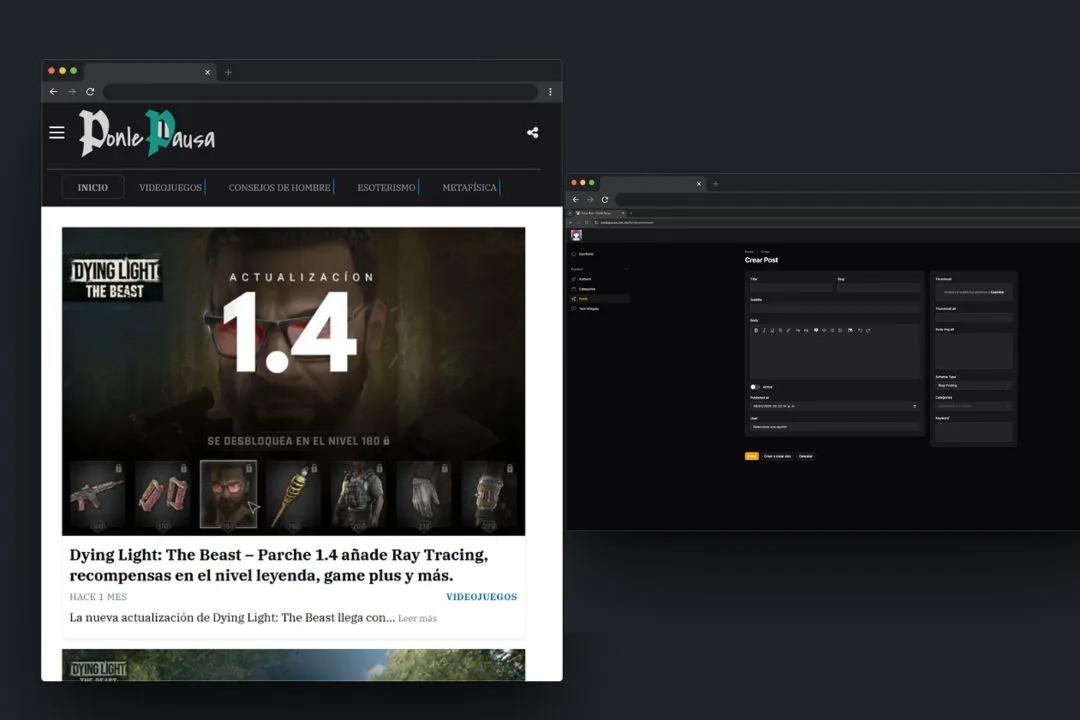Screen dimensions: 1080x720
Task: Go to the ESOTERISMO navigation tab
Action: tap(386, 188)
